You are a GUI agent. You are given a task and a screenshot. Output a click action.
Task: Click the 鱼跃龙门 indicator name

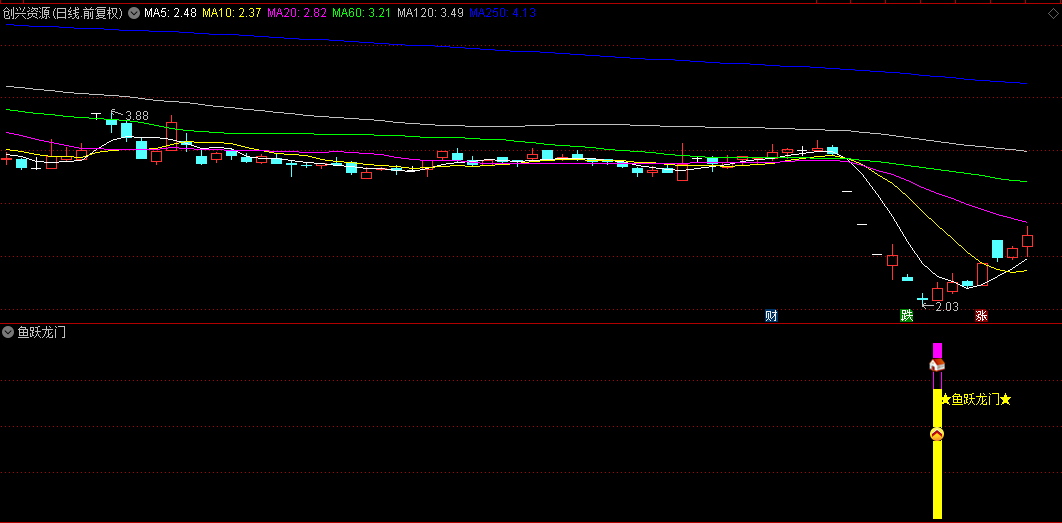click(42, 332)
